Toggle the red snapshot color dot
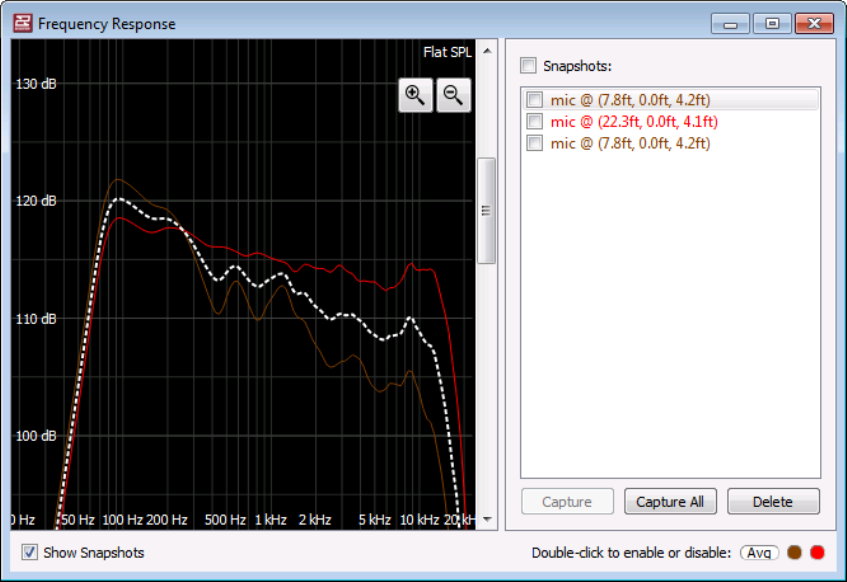The width and height of the screenshot is (847, 582). (x=817, y=552)
